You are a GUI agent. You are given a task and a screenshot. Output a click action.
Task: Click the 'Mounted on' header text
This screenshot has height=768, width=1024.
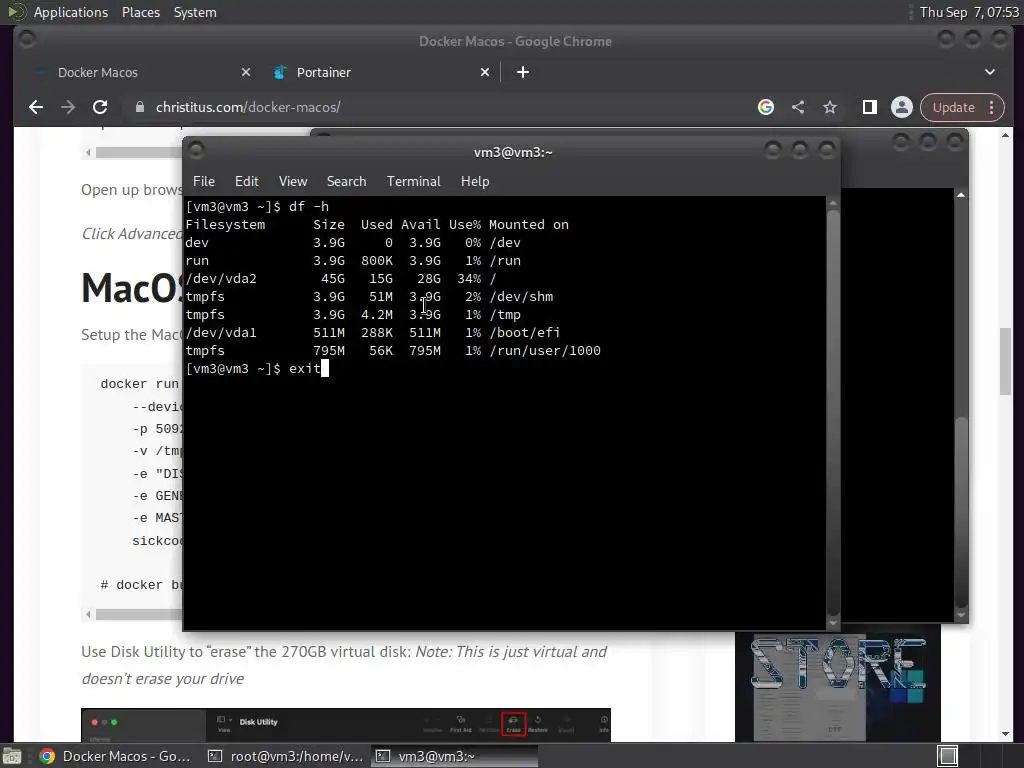[x=529, y=225]
